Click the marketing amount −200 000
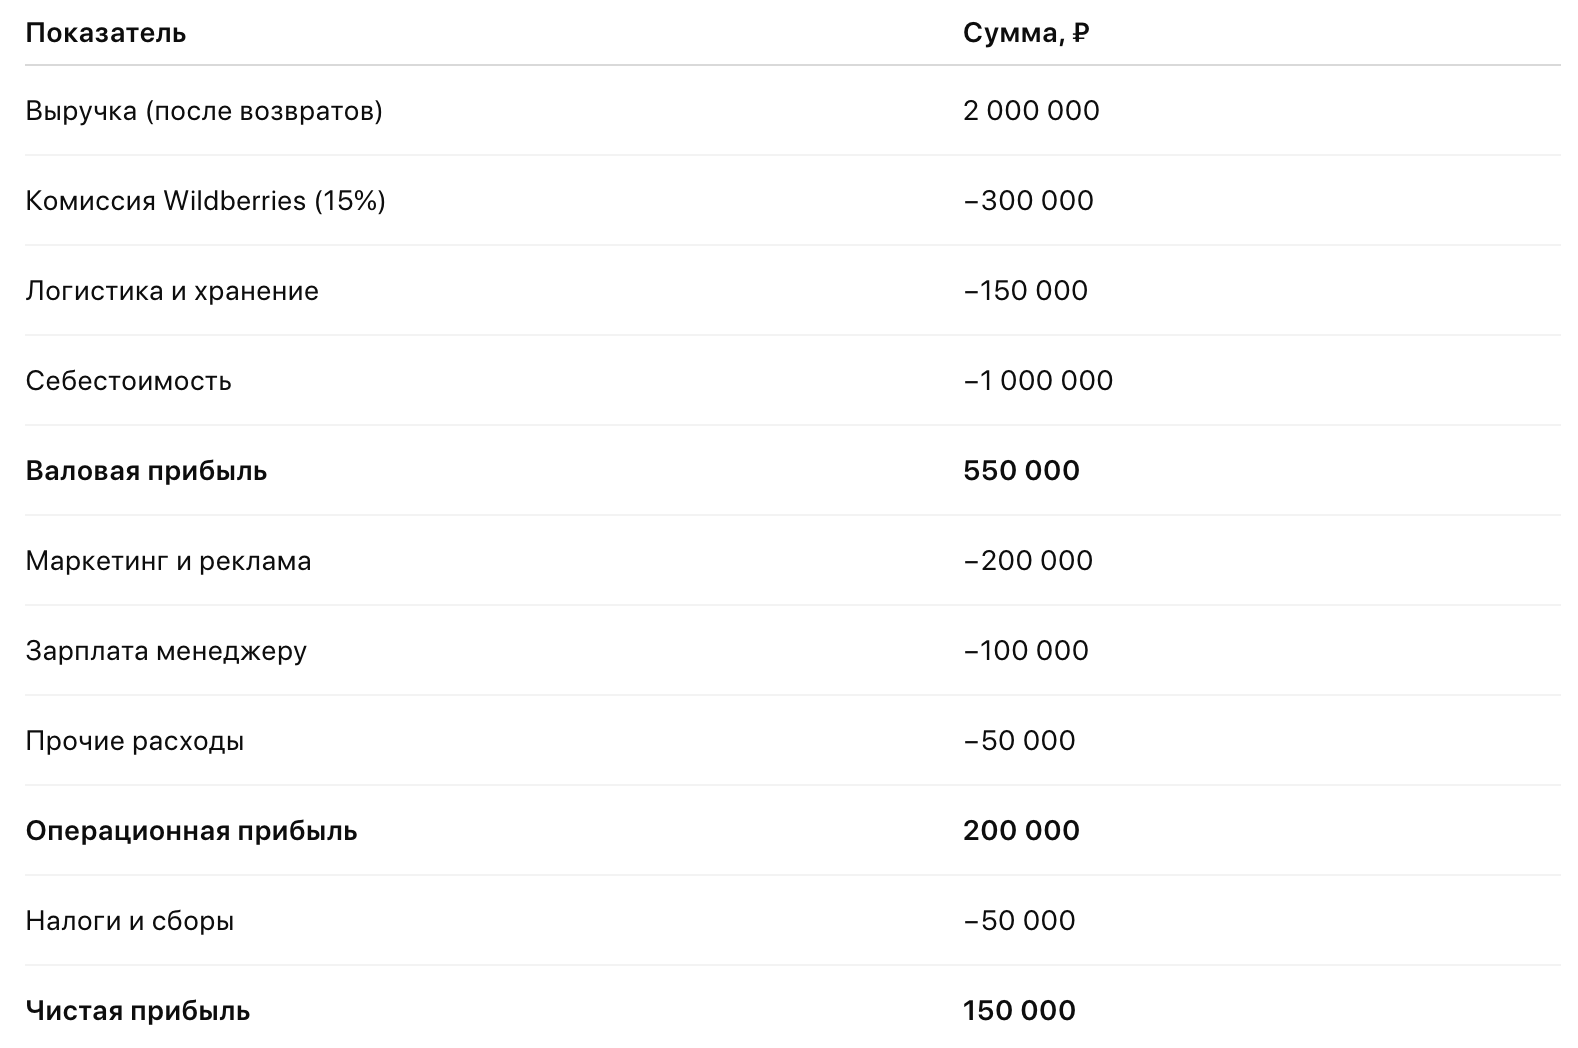The image size is (1578, 1048). (x=1028, y=561)
